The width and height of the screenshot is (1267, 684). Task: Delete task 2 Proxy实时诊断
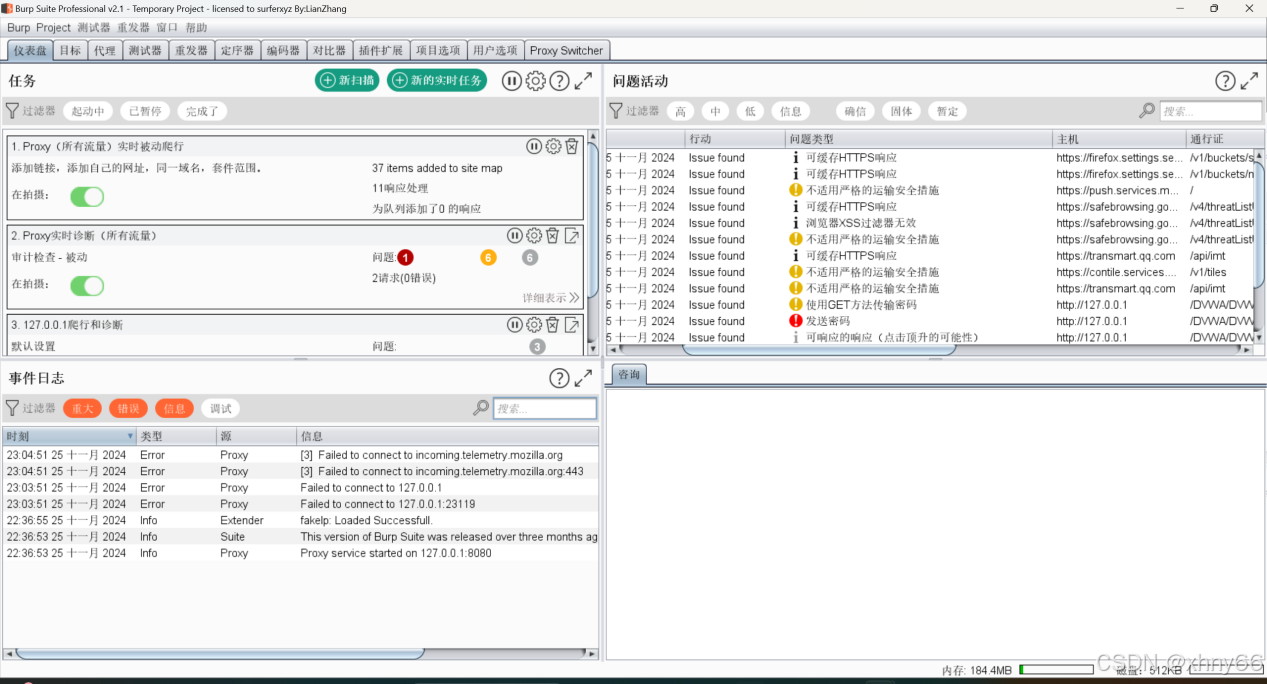(552, 235)
